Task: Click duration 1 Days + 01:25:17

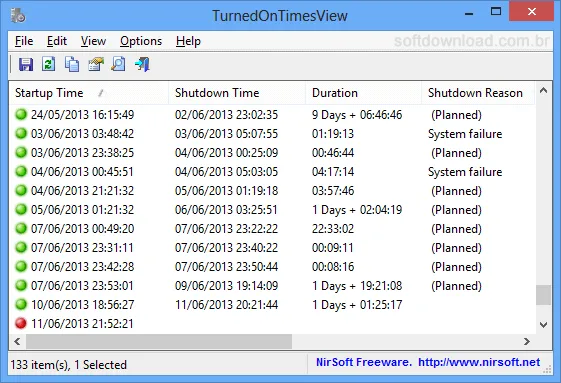Action: pyautogui.click(x=357, y=304)
